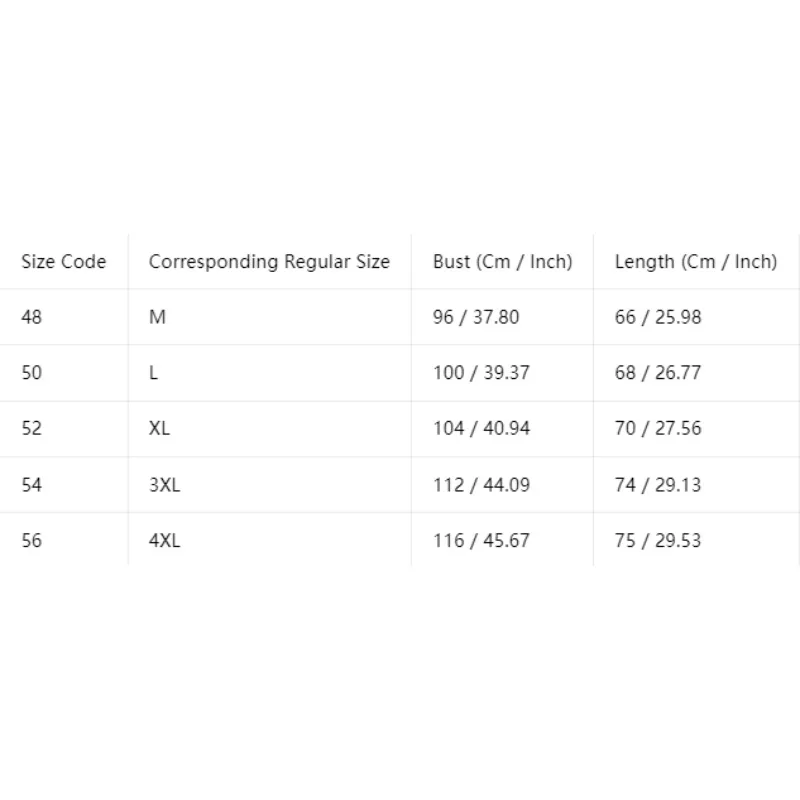Click the Size Code column header
Viewport: 800px width, 800px height.
click(64, 262)
